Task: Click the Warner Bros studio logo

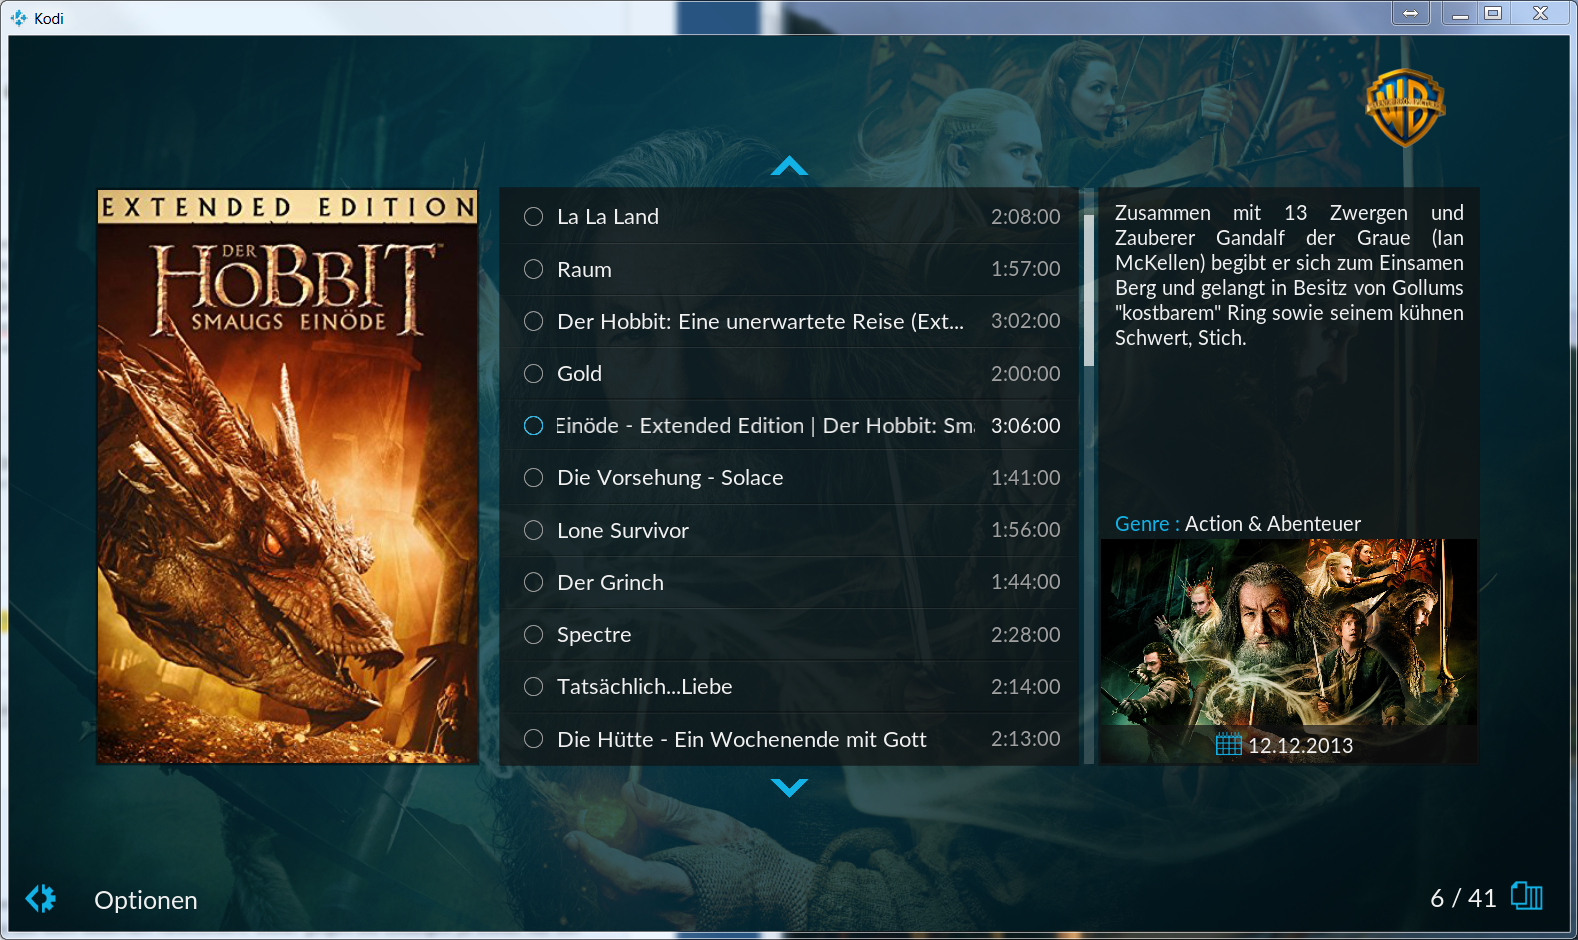Action: coord(1405,107)
